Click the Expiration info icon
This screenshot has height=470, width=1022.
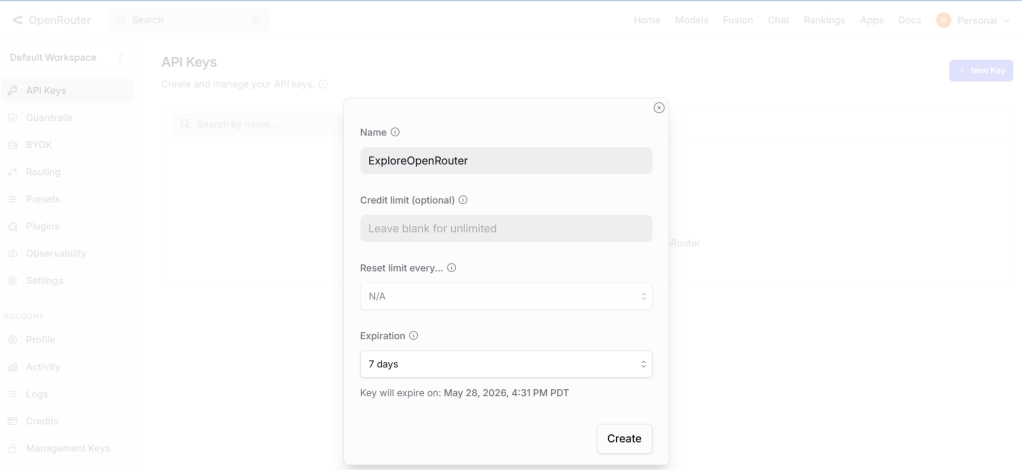point(413,336)
